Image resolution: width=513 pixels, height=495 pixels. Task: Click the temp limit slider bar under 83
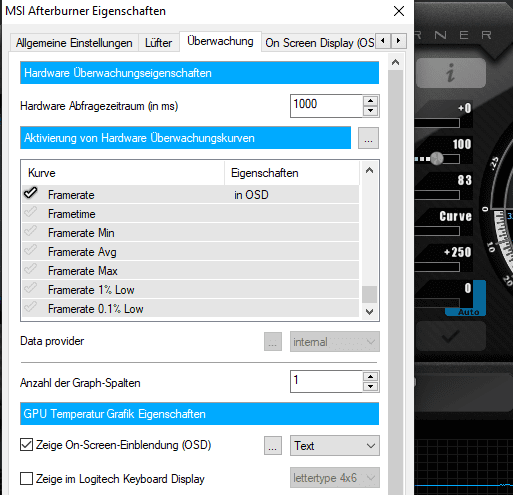click(437, 195)
